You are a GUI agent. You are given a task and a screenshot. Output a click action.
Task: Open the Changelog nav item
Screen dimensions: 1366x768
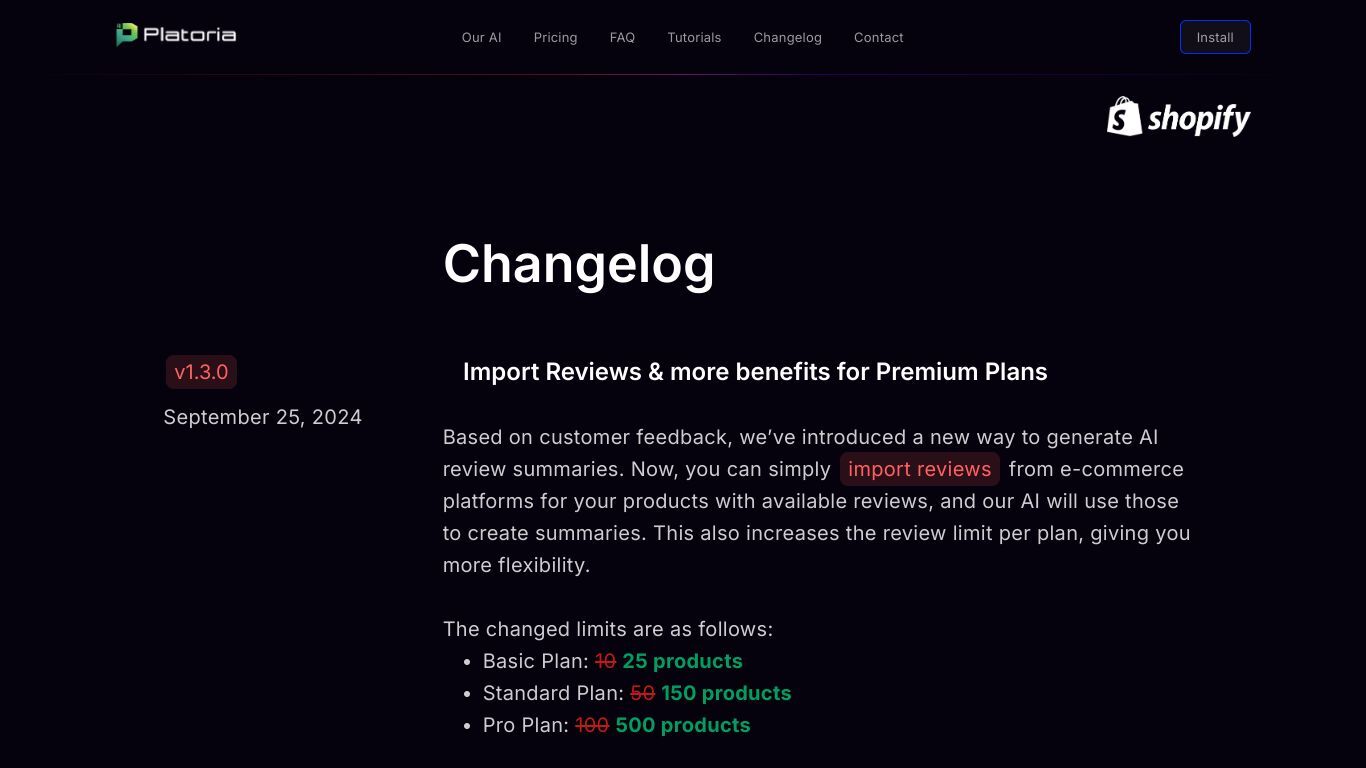(x=787, y=37)
